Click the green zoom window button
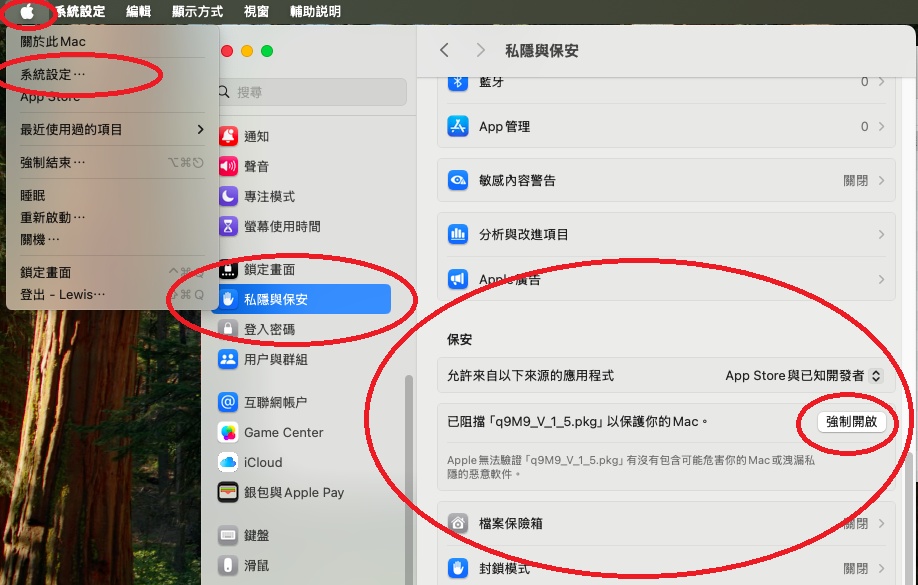 [267, 51]
